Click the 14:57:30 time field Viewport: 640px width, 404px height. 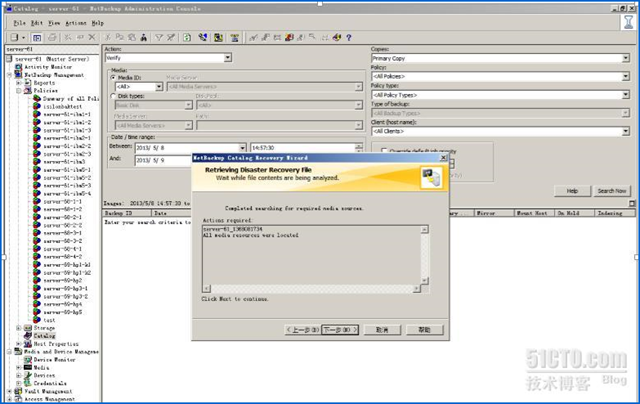[303, 148]
